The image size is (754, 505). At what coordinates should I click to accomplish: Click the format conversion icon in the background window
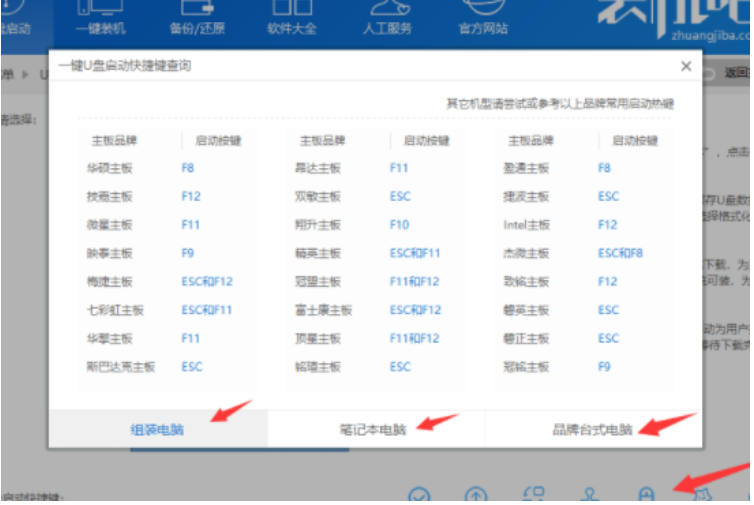(533, 495)
